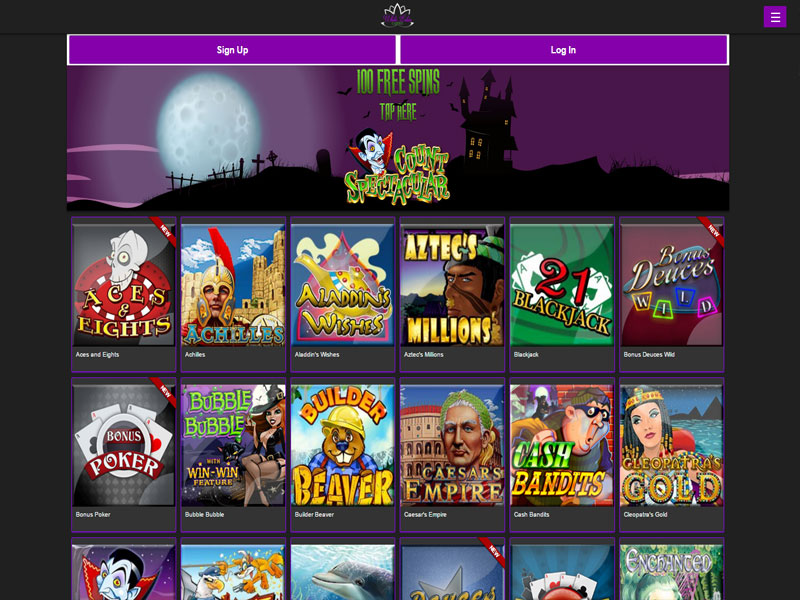Open the dolphin game thumbnail
This screenshot has width=800, height=600.
[x=343, y=569]
